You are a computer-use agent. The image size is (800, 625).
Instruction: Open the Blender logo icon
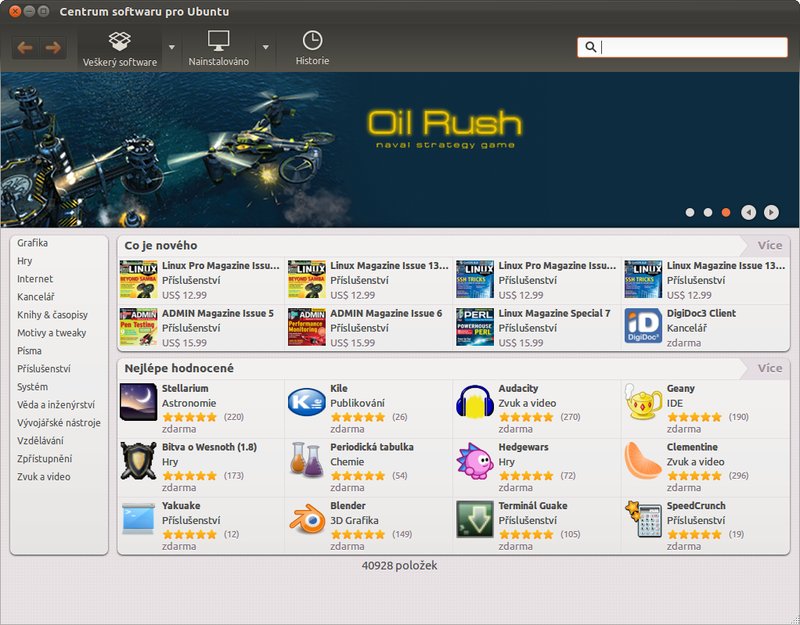[307, 519]
